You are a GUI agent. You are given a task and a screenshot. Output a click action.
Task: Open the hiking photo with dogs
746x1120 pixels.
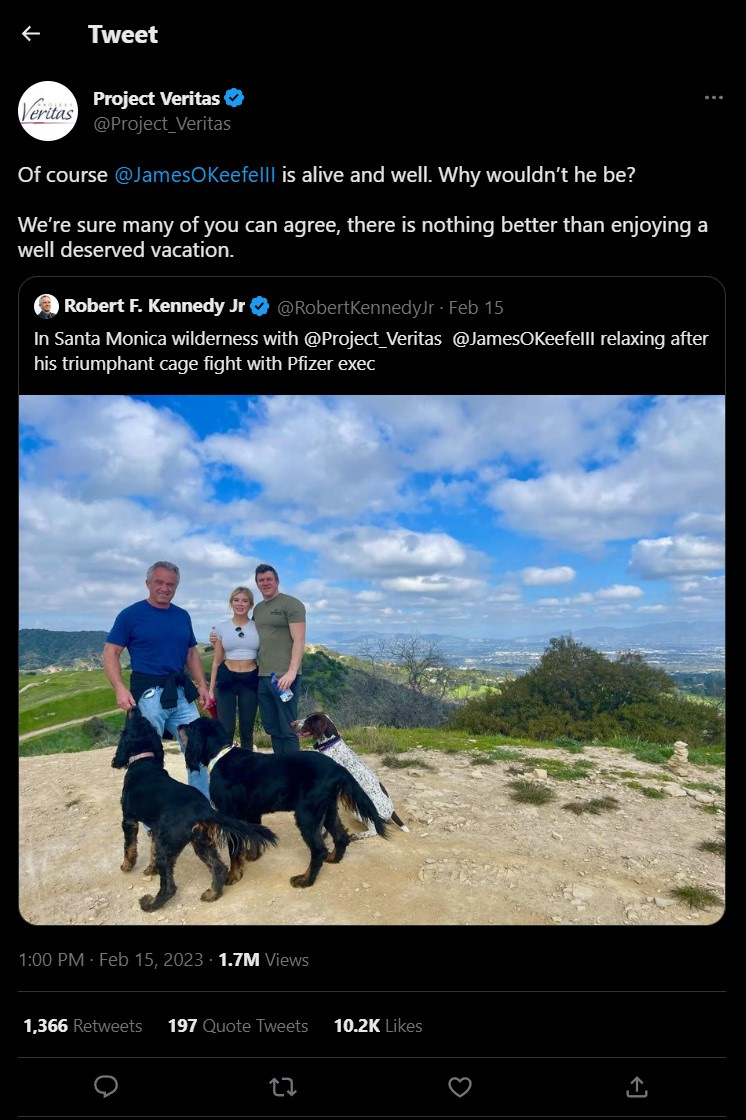click(372, 660)
